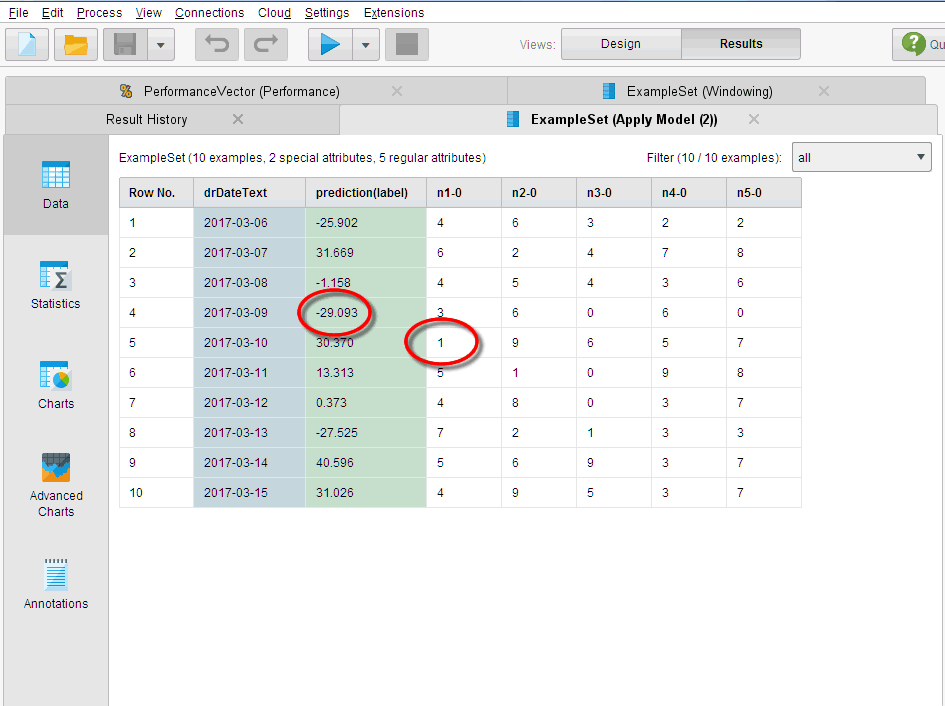
Task: Click the table icon on ExampleSet (Windowing) tab
Action: pos(609,91)
